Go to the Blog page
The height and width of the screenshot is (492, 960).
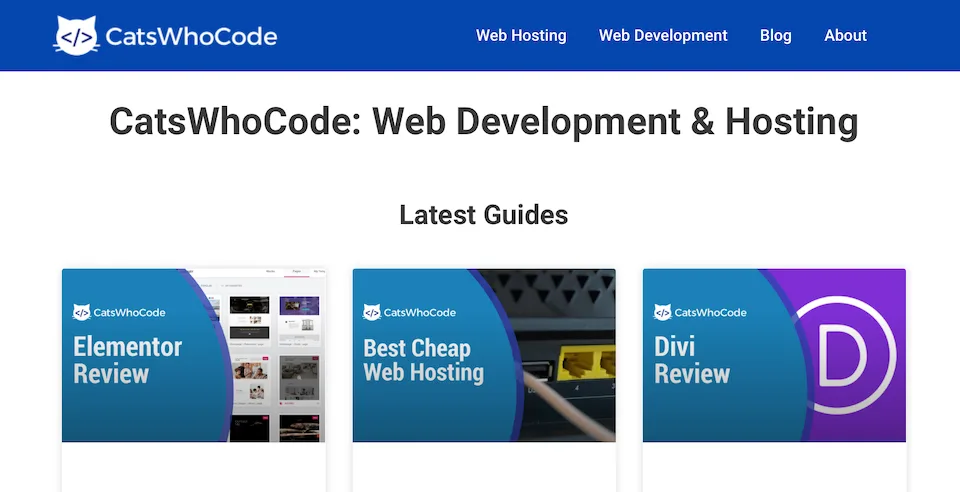point(775,35)
